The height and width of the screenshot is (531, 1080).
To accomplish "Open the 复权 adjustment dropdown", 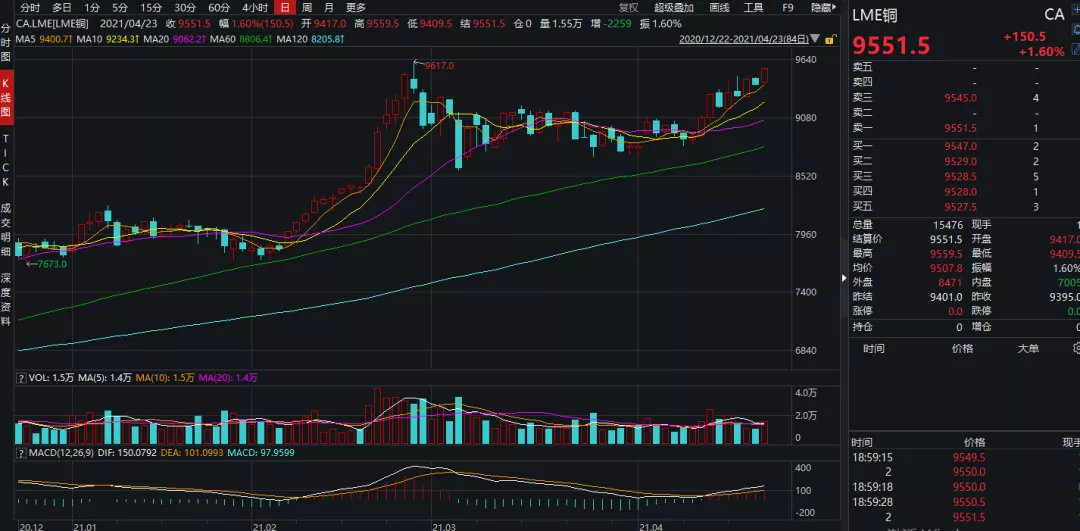I will (x=628, y=8).
